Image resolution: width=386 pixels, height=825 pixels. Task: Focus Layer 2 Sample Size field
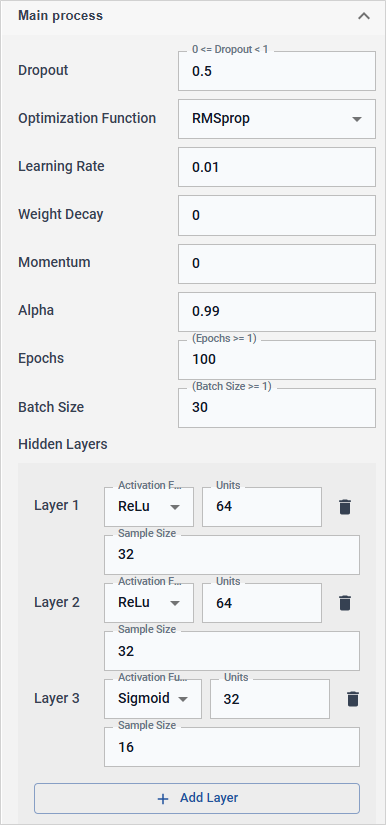[232, 651]
